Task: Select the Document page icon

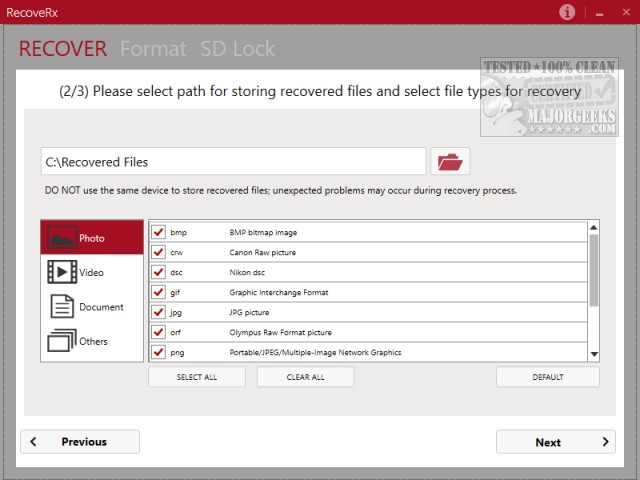Action: [x=62, y=306]
